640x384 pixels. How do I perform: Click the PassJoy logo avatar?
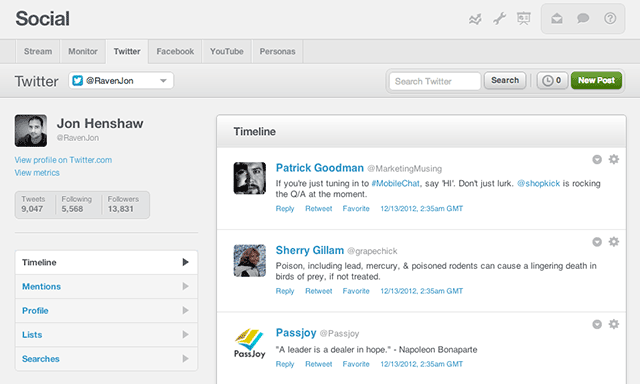click(250, 343)
